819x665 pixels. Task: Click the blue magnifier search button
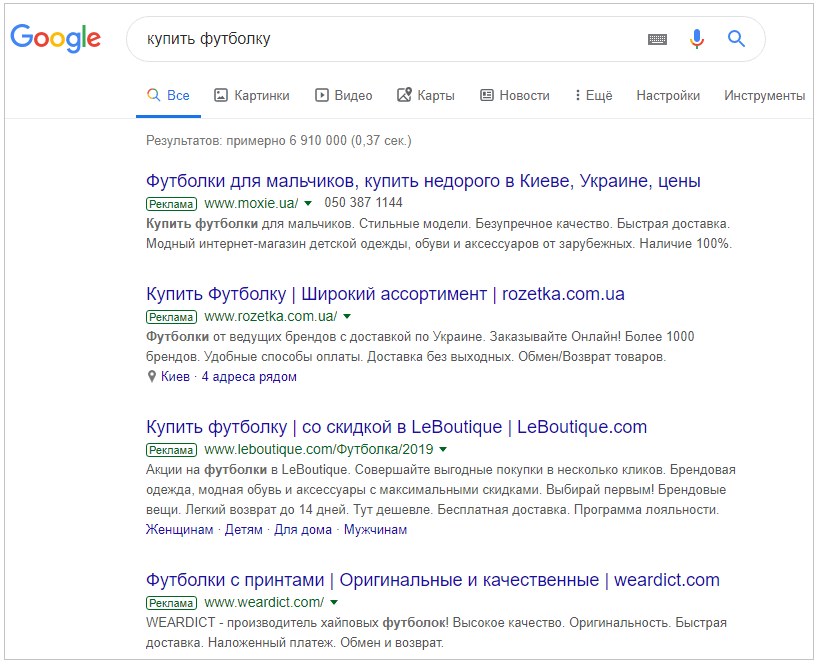736,38
